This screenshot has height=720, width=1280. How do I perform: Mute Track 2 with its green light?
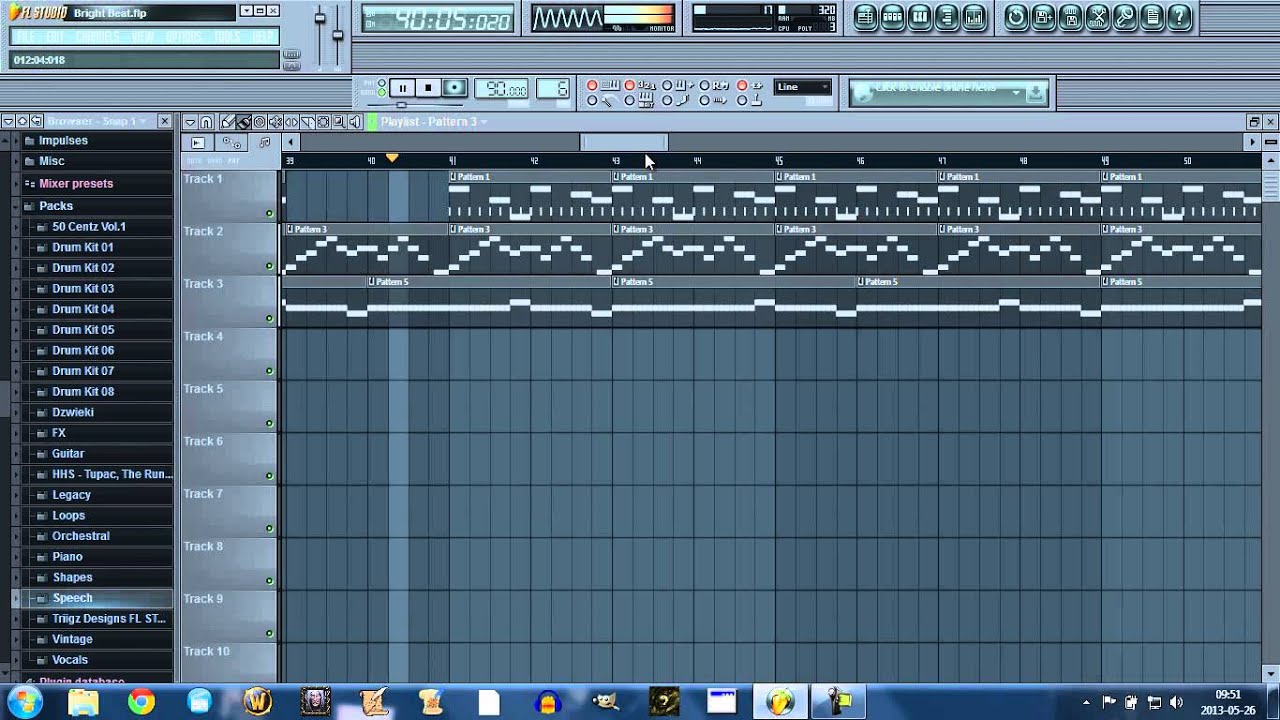[269, 266]
